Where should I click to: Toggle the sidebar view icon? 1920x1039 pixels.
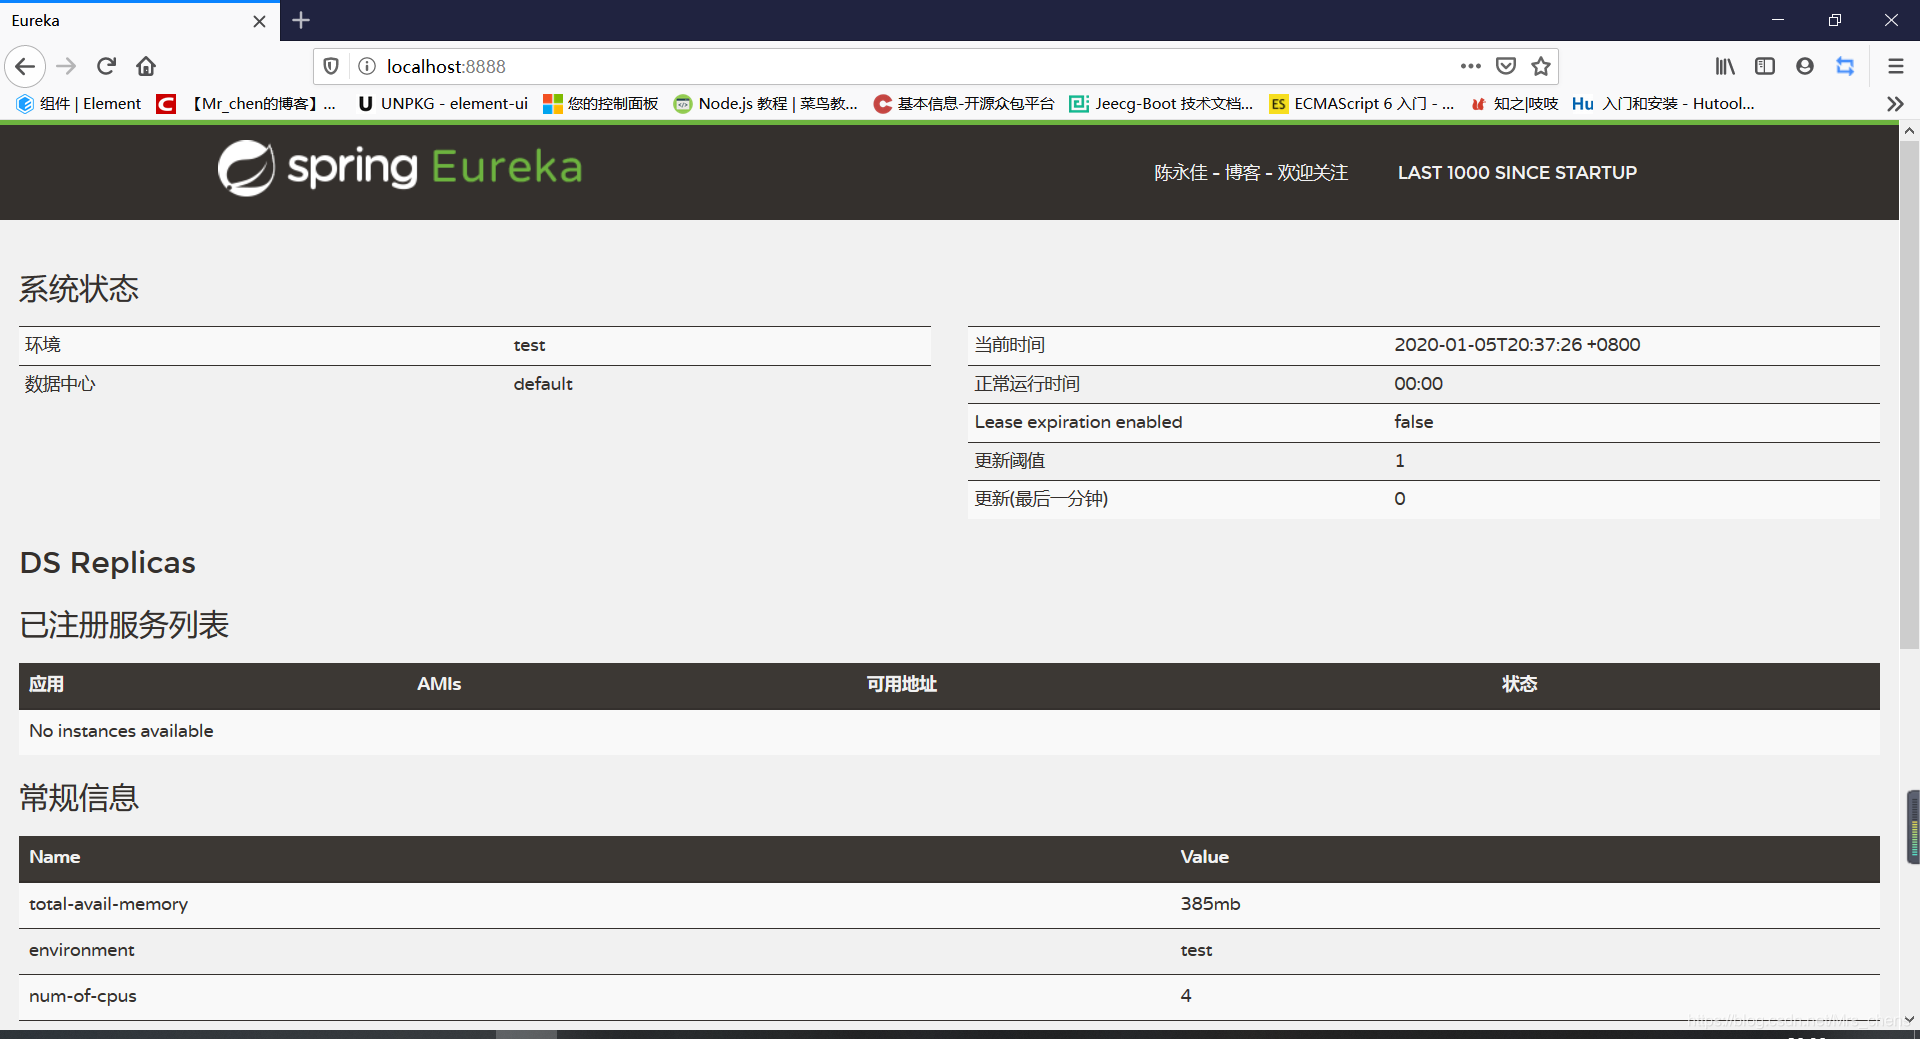pyautogui.click(x=1765, y=67)
